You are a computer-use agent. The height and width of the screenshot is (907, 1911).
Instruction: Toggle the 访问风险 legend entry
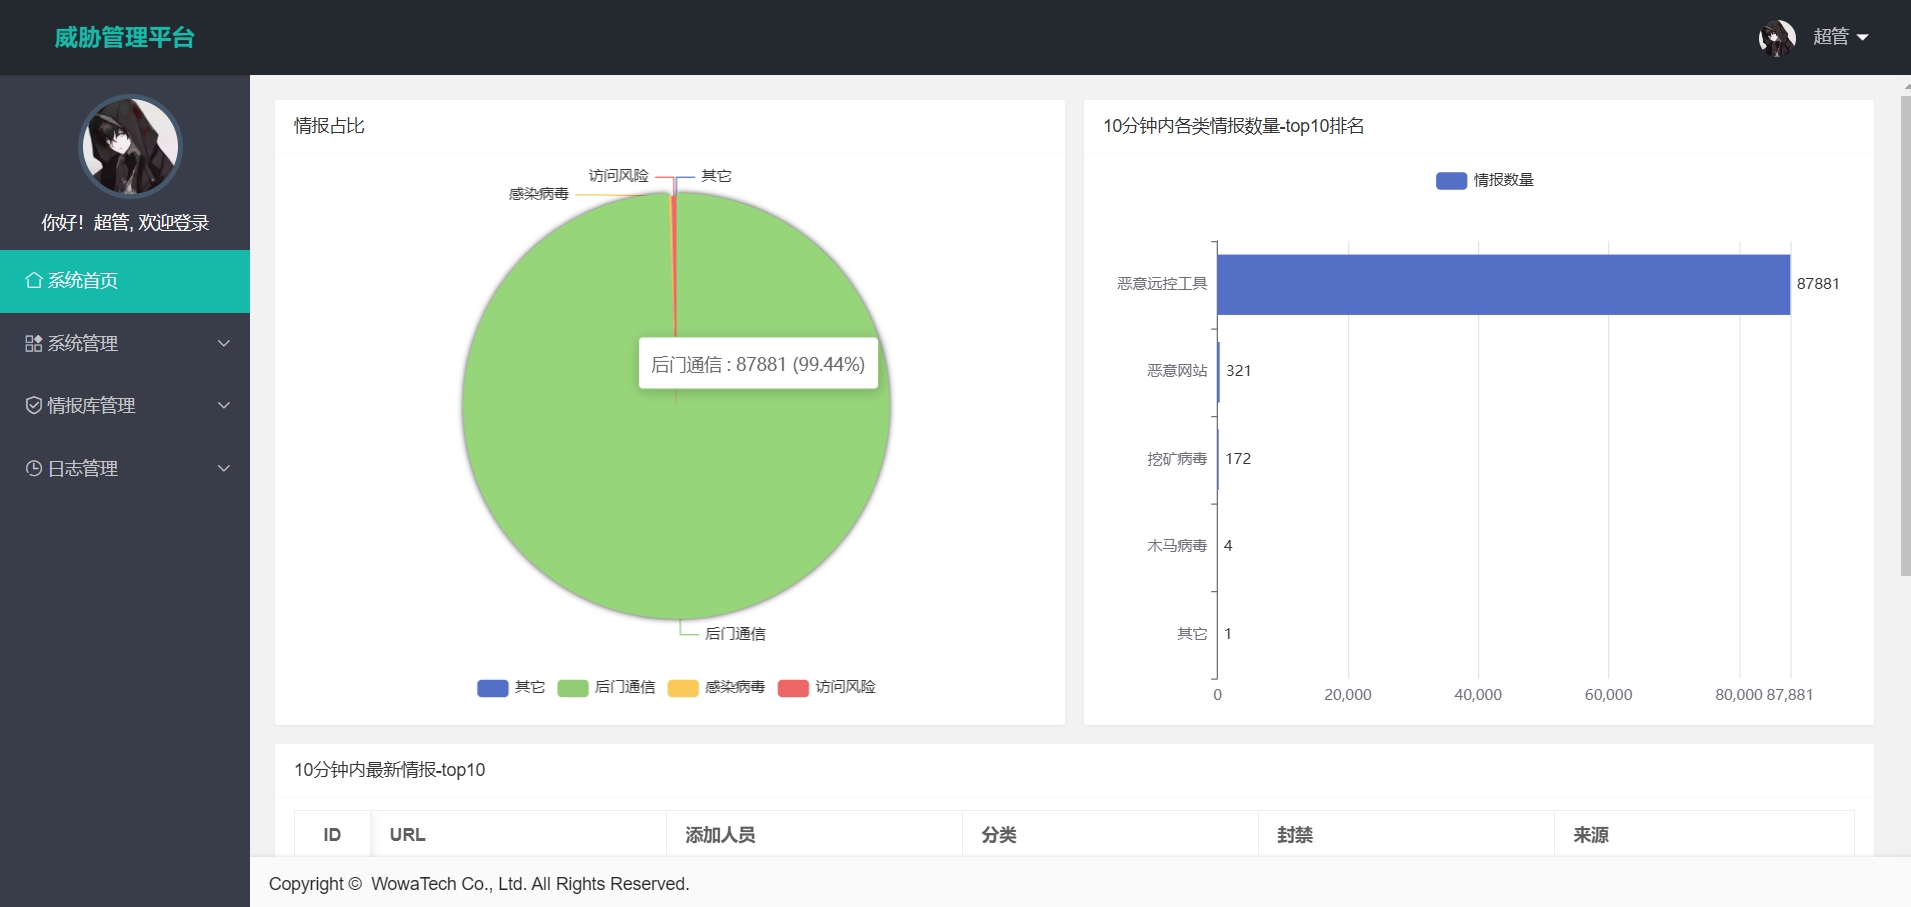point(826,688)
